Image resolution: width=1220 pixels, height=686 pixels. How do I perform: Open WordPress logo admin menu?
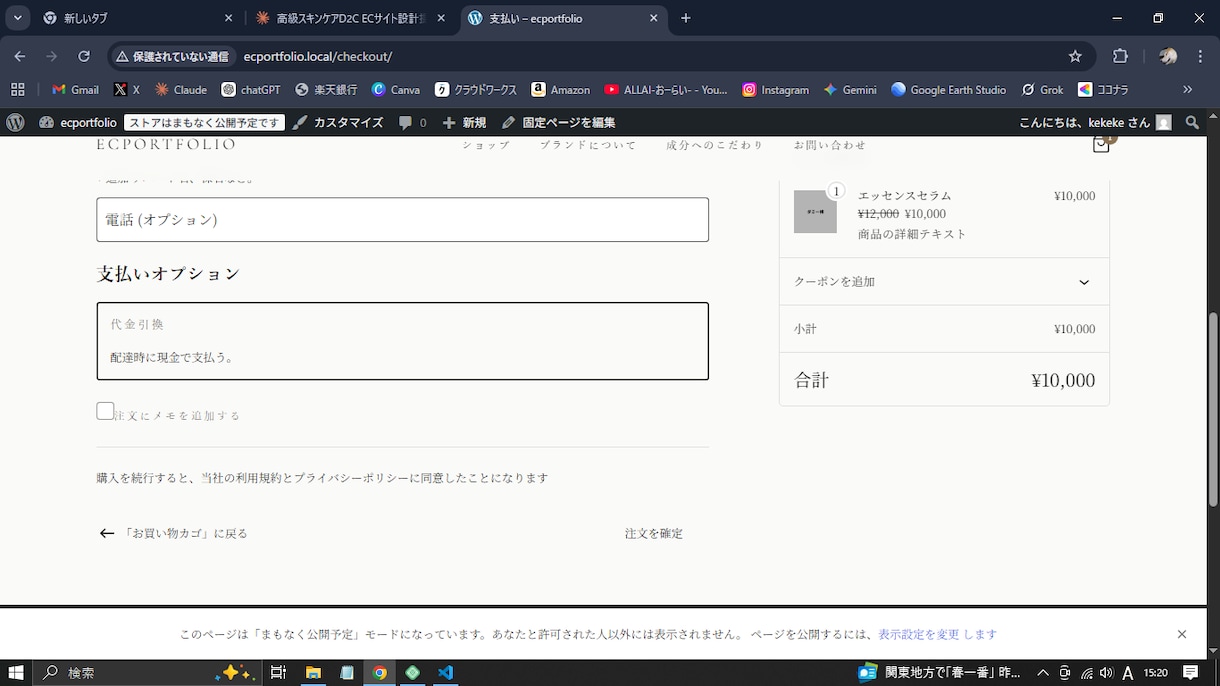(15, 122)
